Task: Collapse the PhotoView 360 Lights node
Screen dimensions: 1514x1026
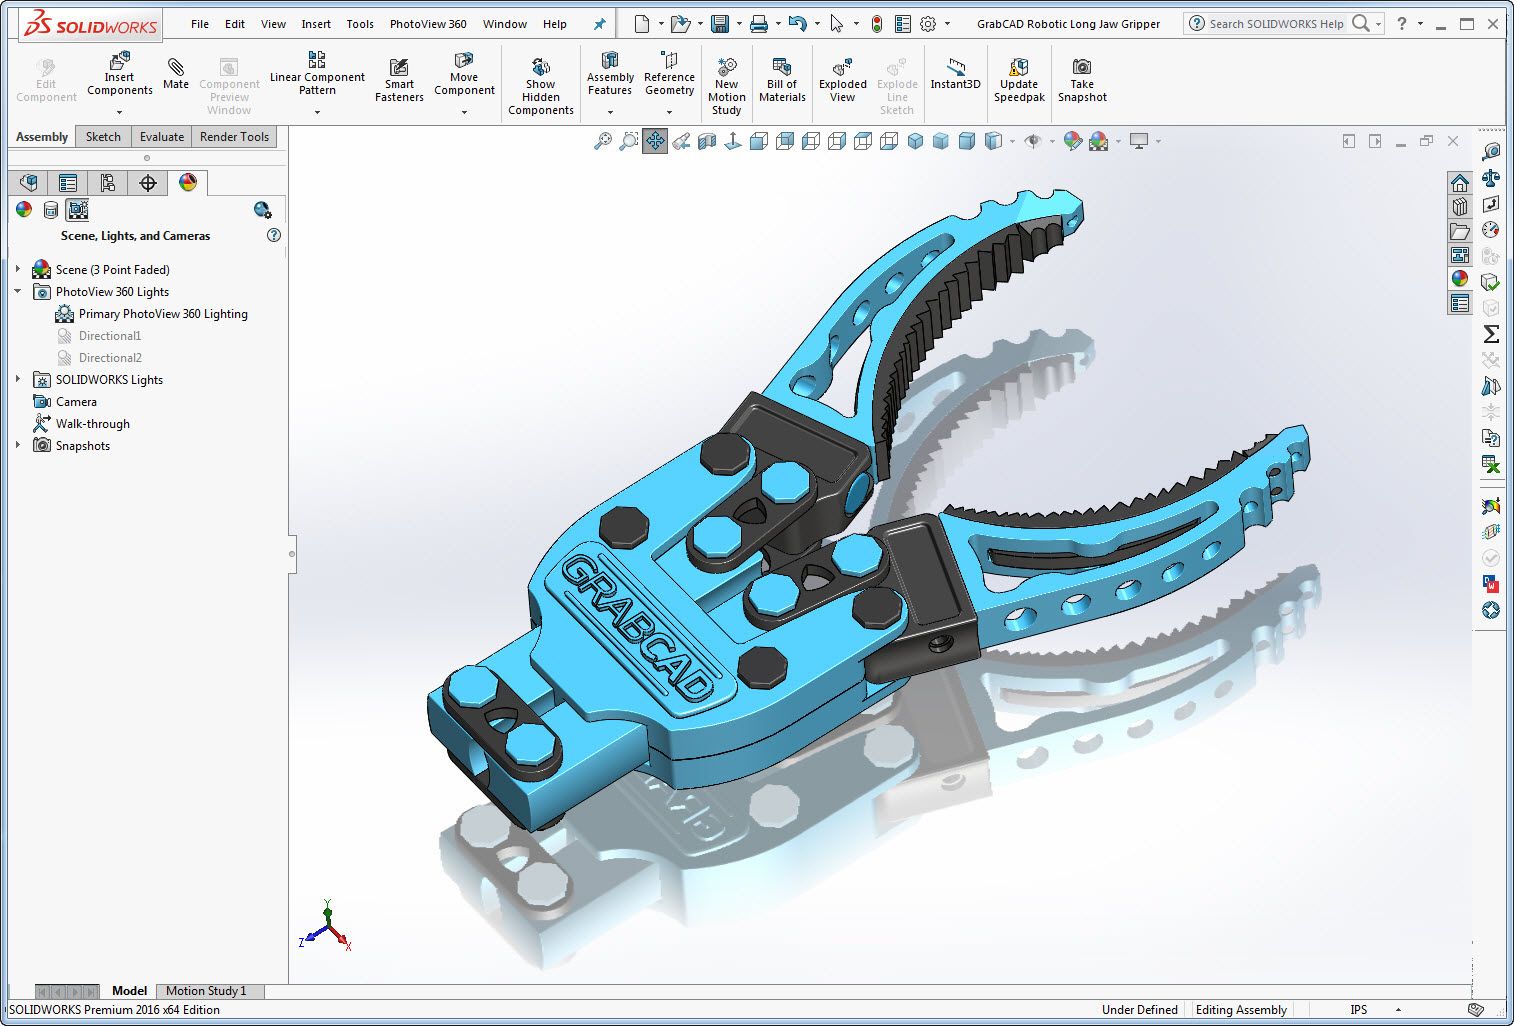Action: pyautogui.click(x=18, y=291)
